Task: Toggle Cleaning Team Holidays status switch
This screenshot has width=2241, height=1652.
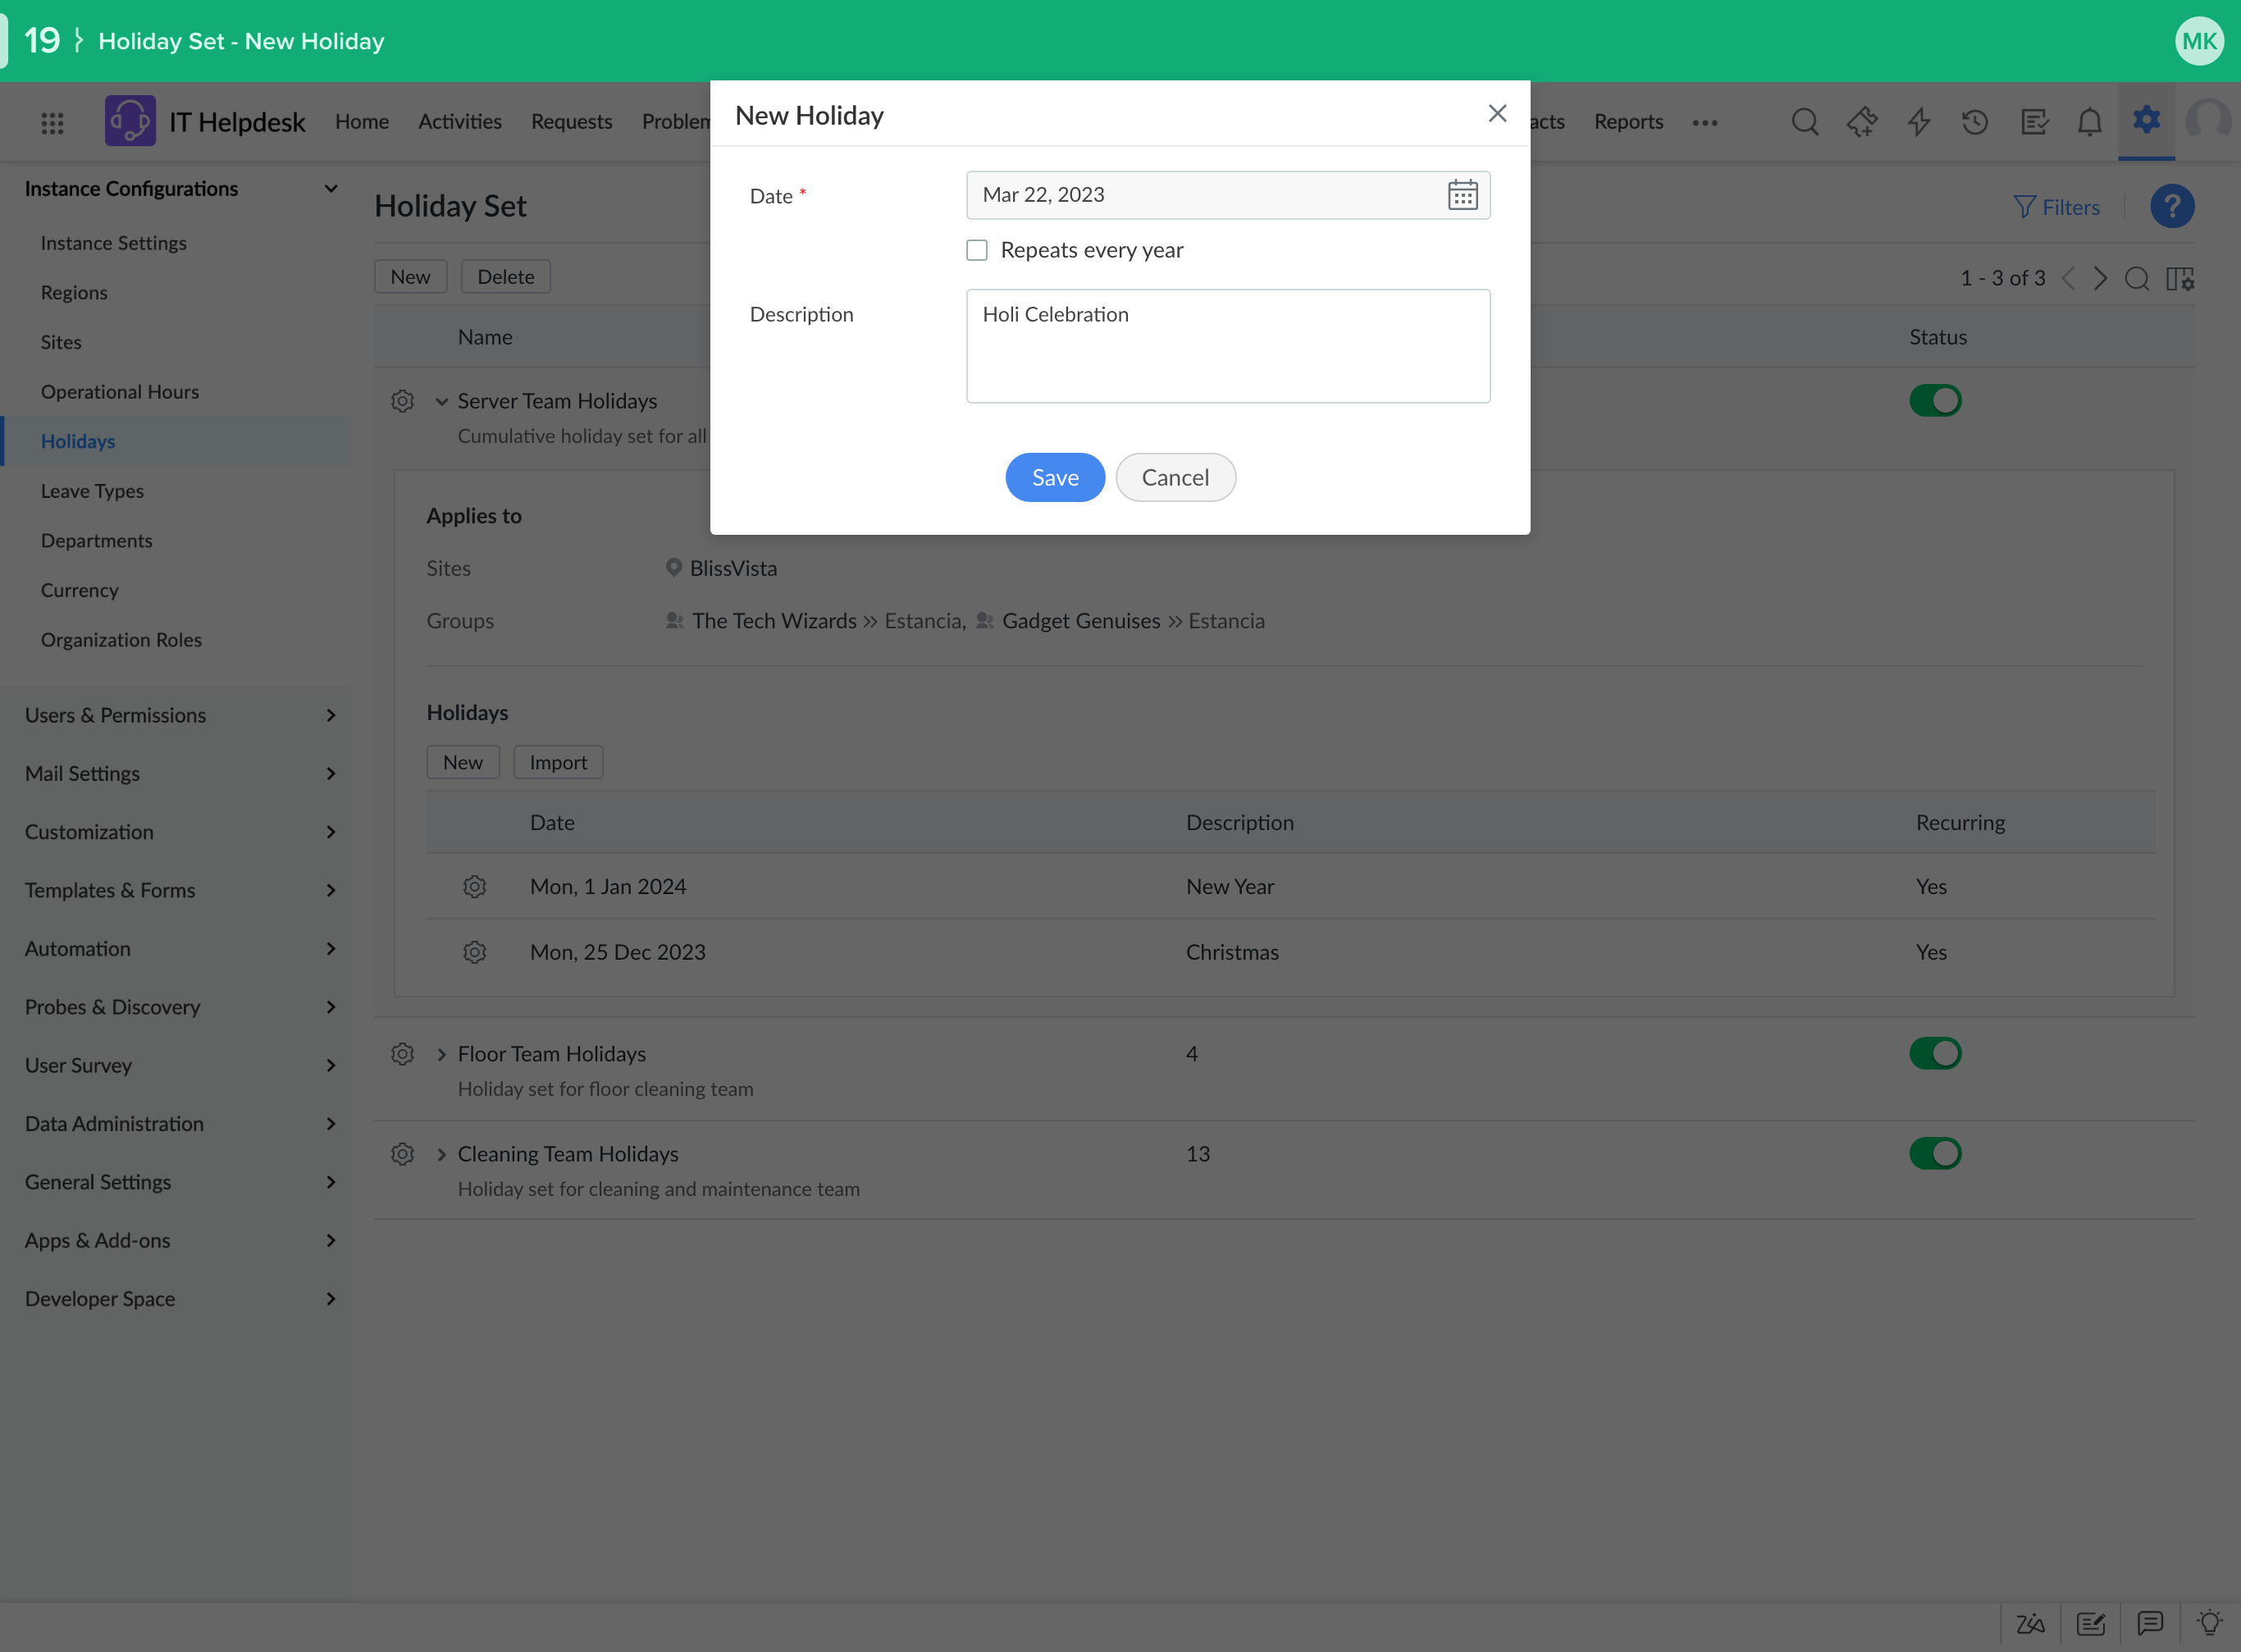Action: [x=1935, y=1154]
